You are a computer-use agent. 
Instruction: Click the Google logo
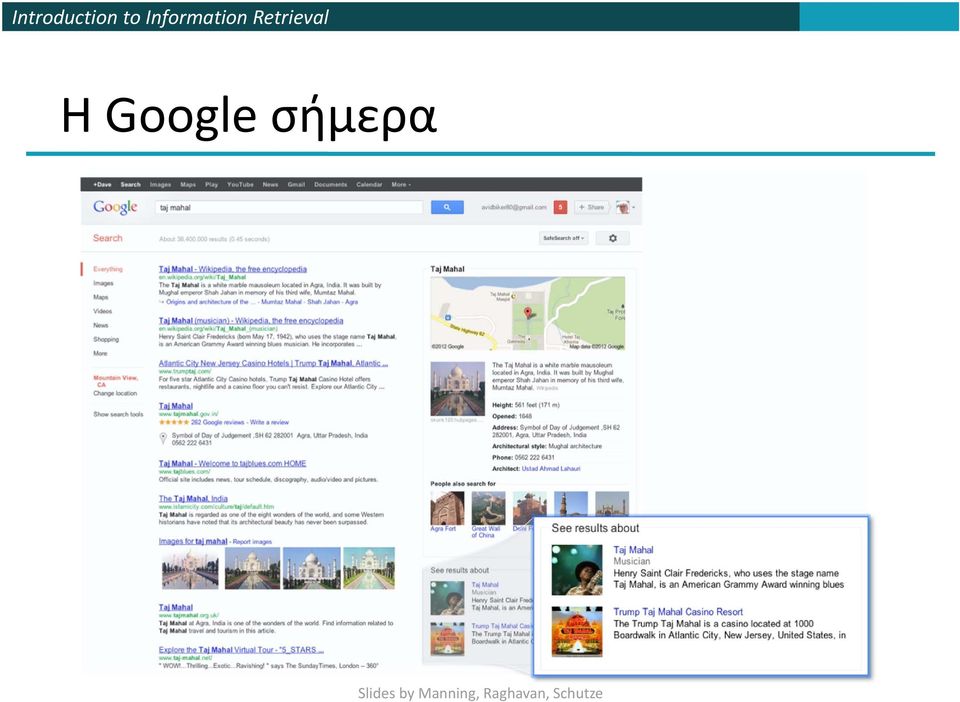(115, 207)
